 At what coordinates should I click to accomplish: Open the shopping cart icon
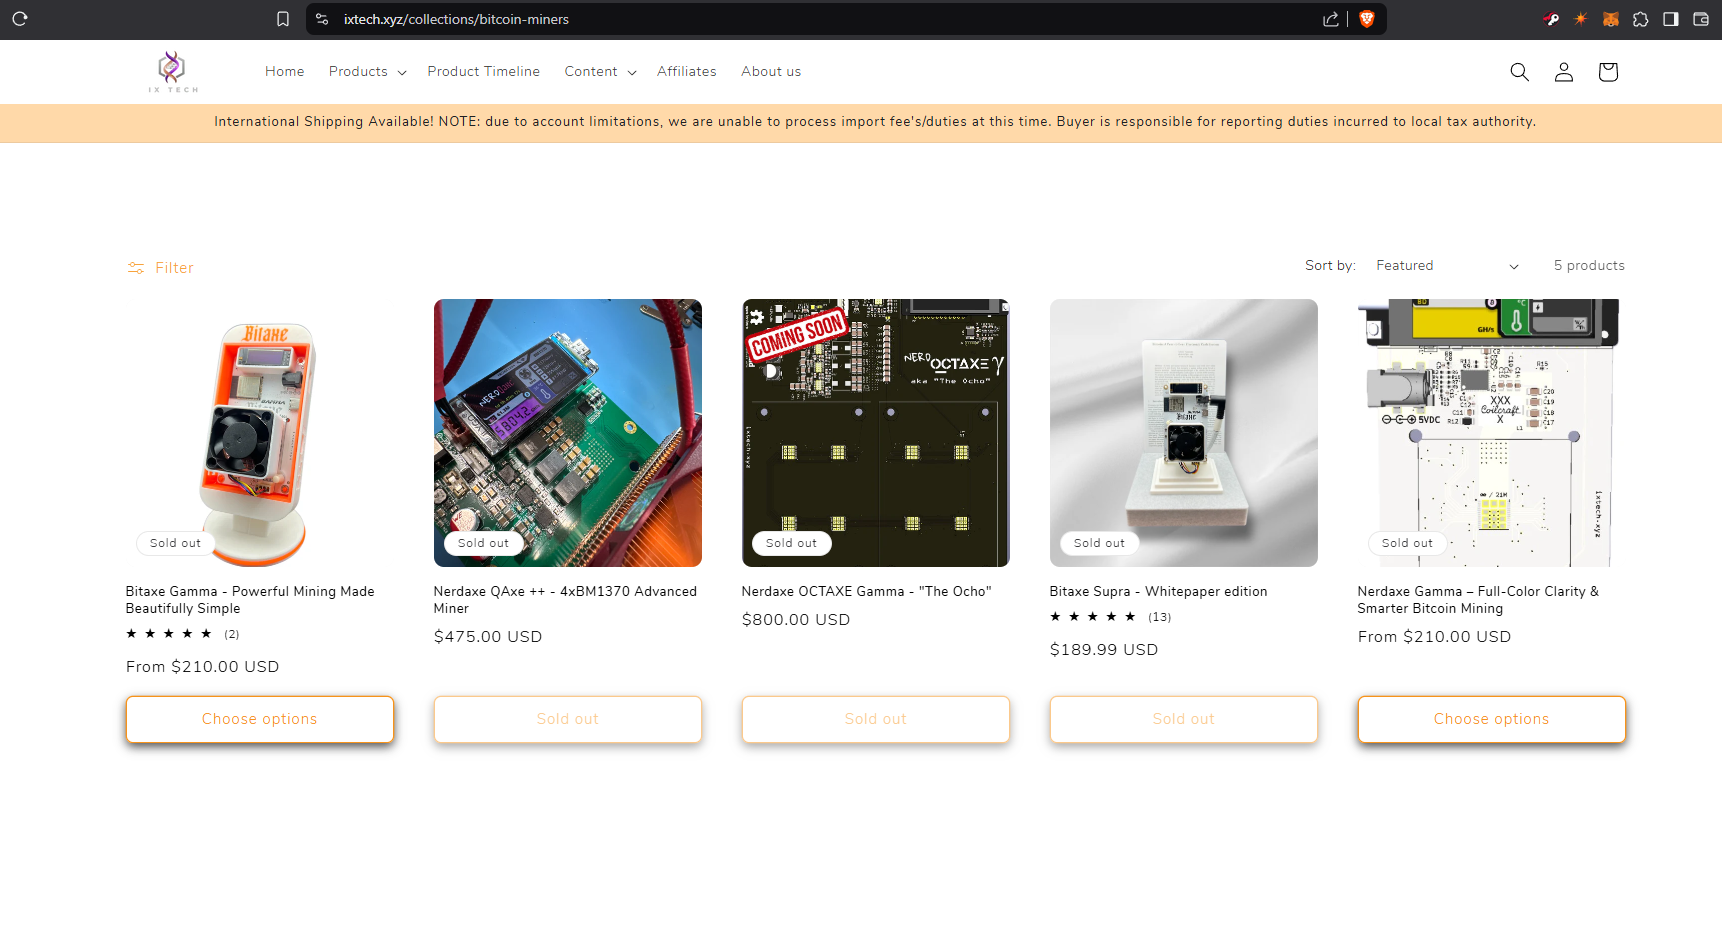(x=1608, y=72)
